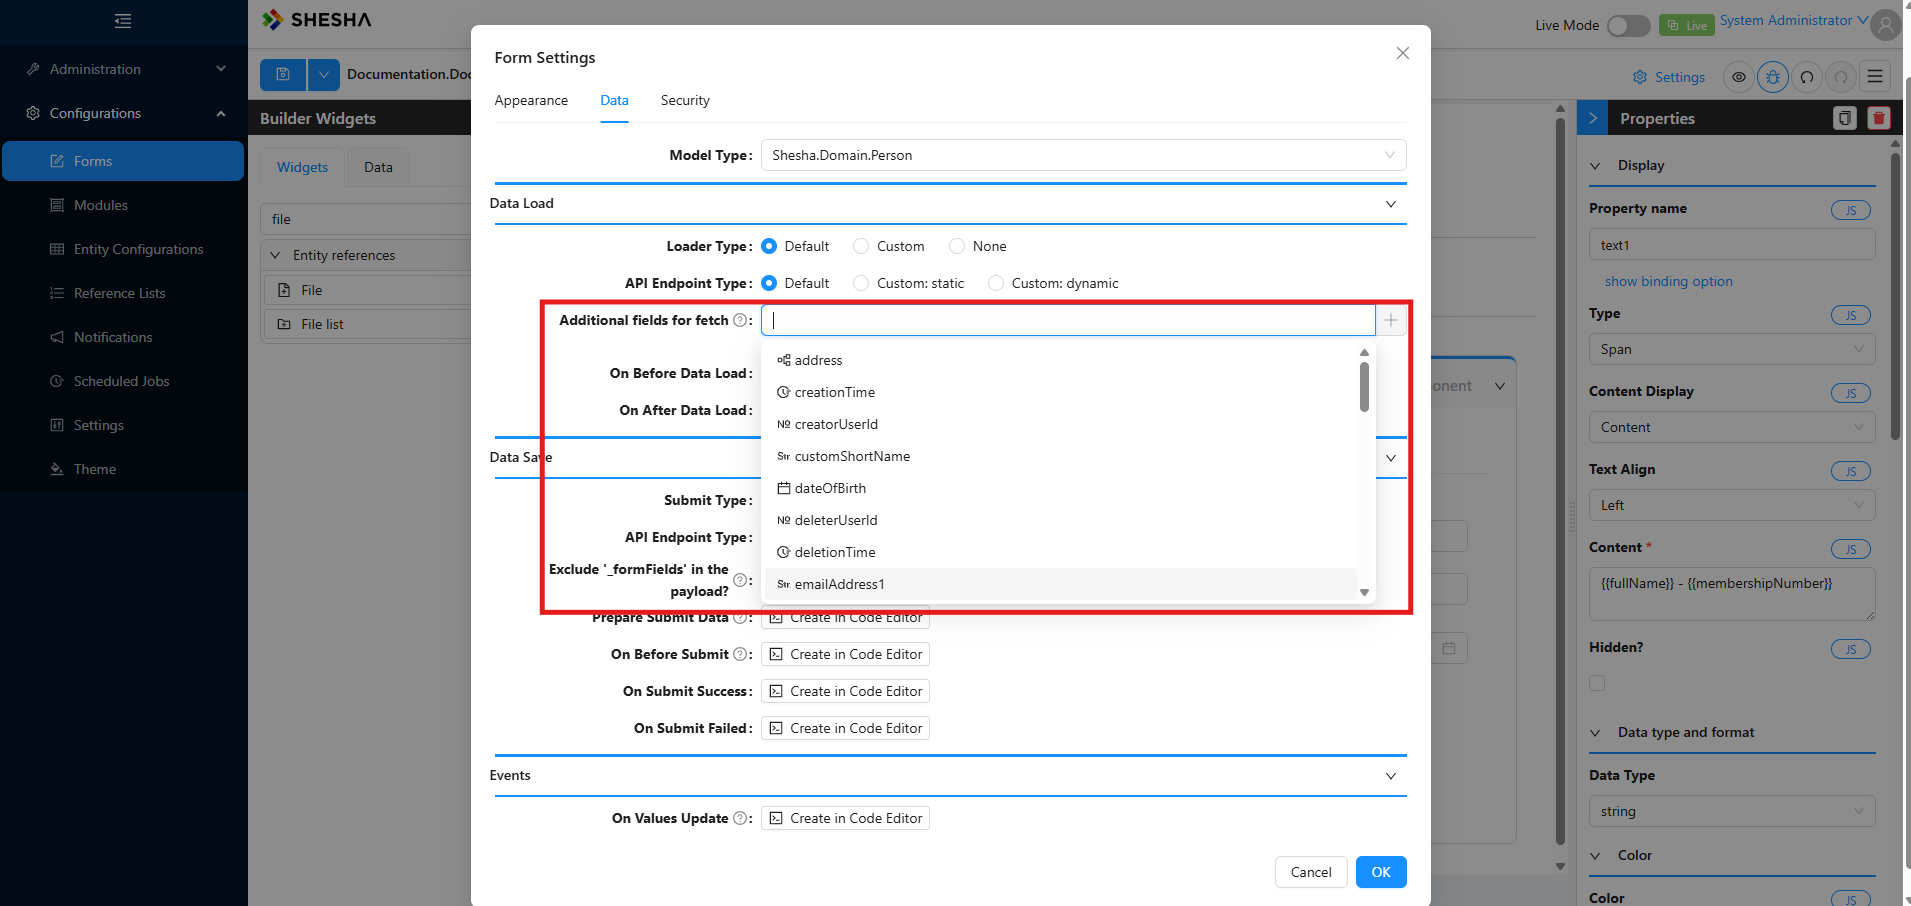This screenshot has width=1911, height=906.
Task: Collapse the Data Save section
Action: tap(1390, 458)
